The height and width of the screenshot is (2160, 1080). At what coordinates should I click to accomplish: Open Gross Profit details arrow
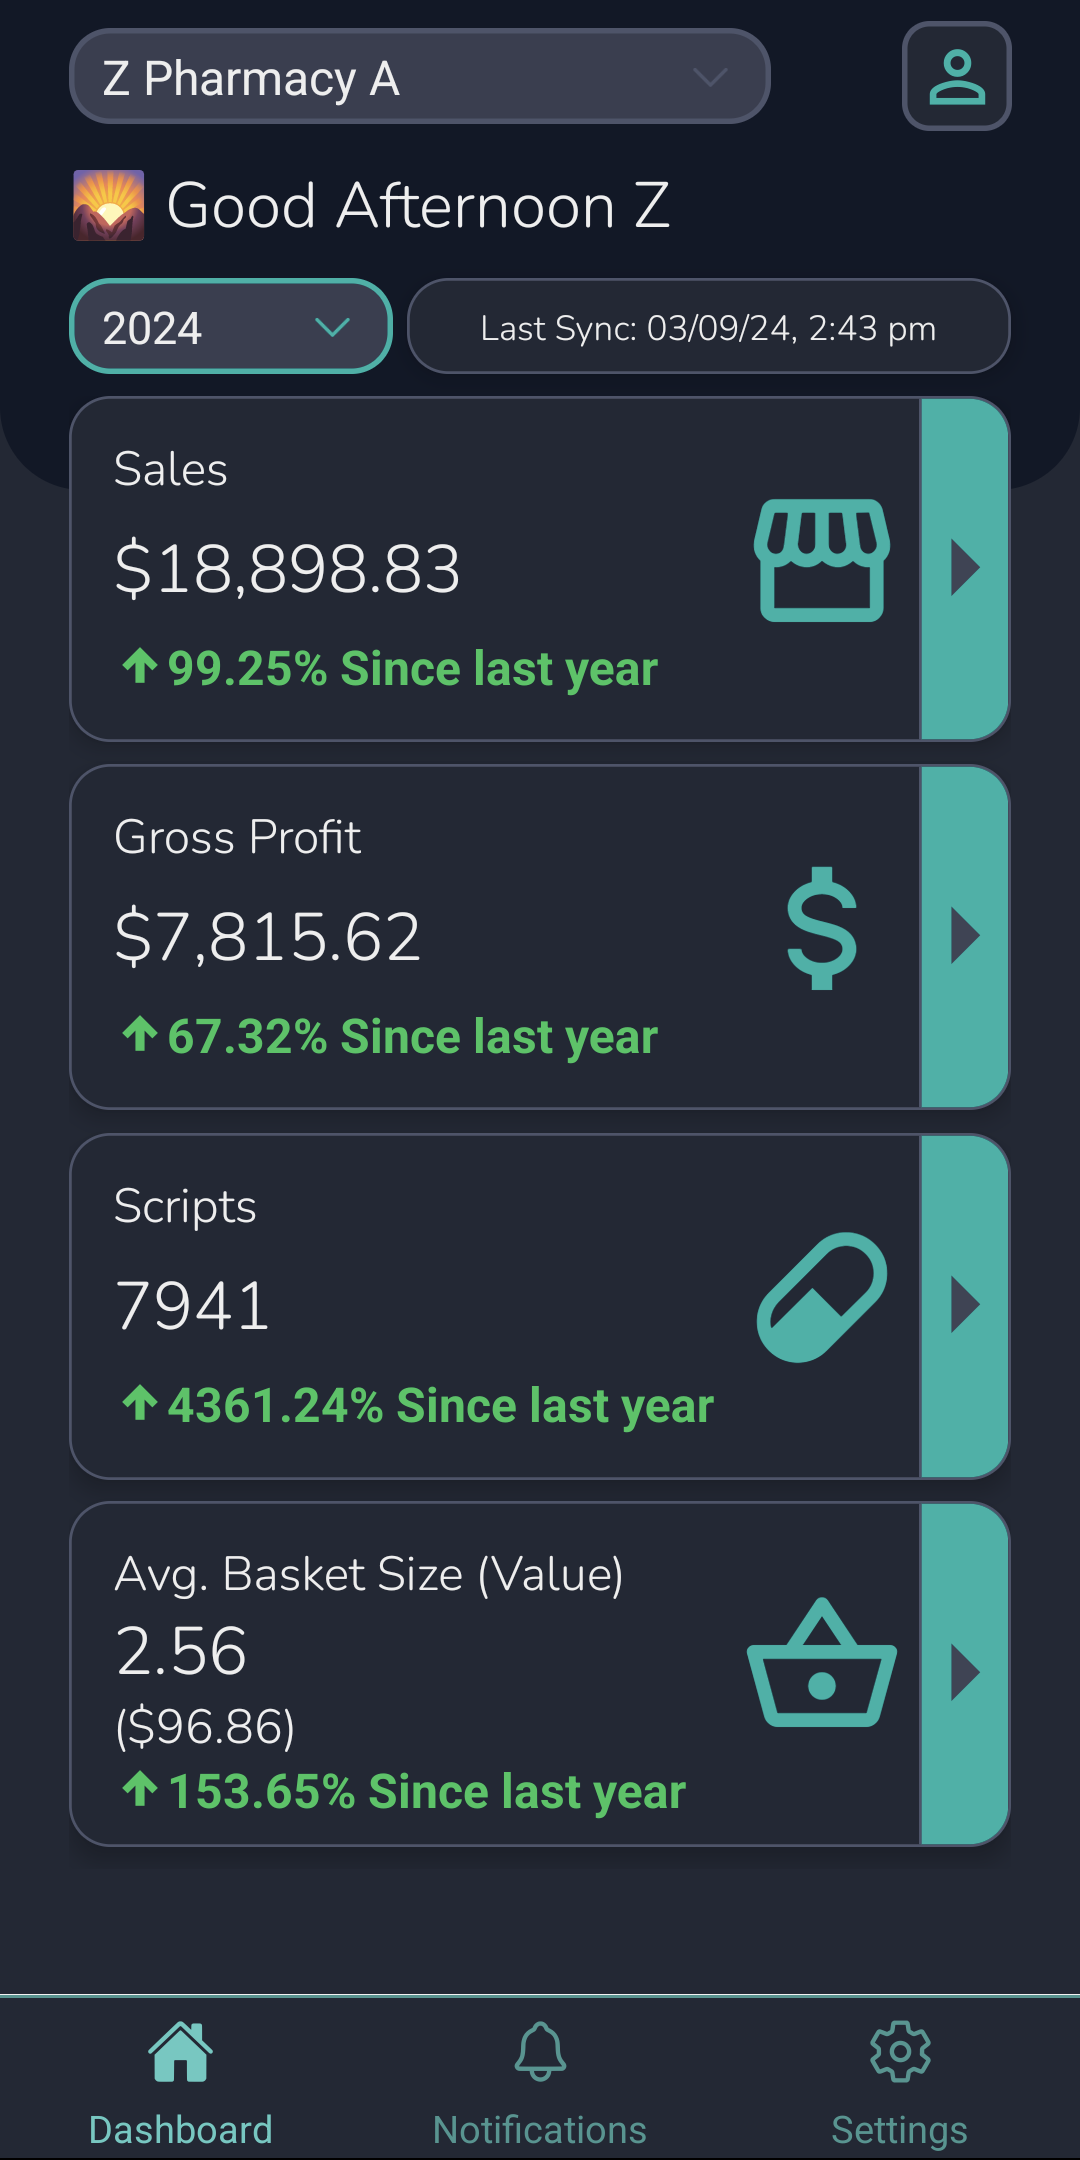point(964,937)
